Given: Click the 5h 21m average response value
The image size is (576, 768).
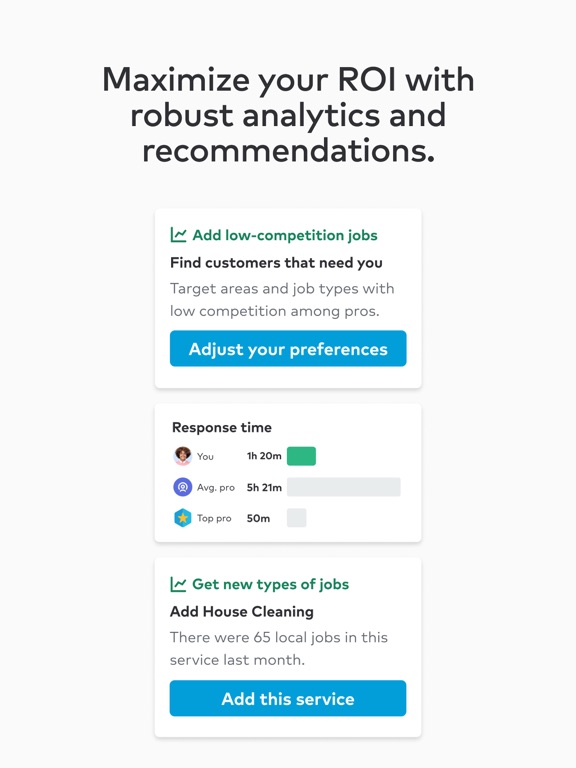Looking at the screenshot, I should pos(264,487).
